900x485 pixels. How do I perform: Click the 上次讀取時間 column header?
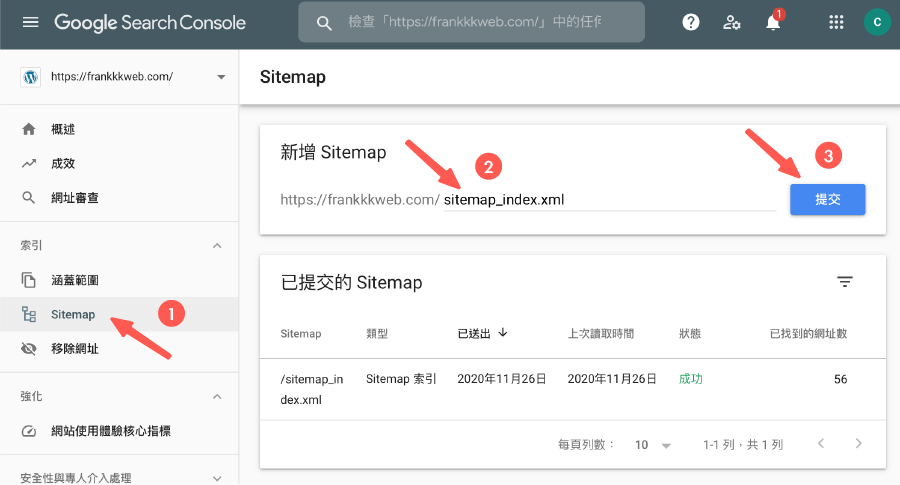[x=600, y=333]
